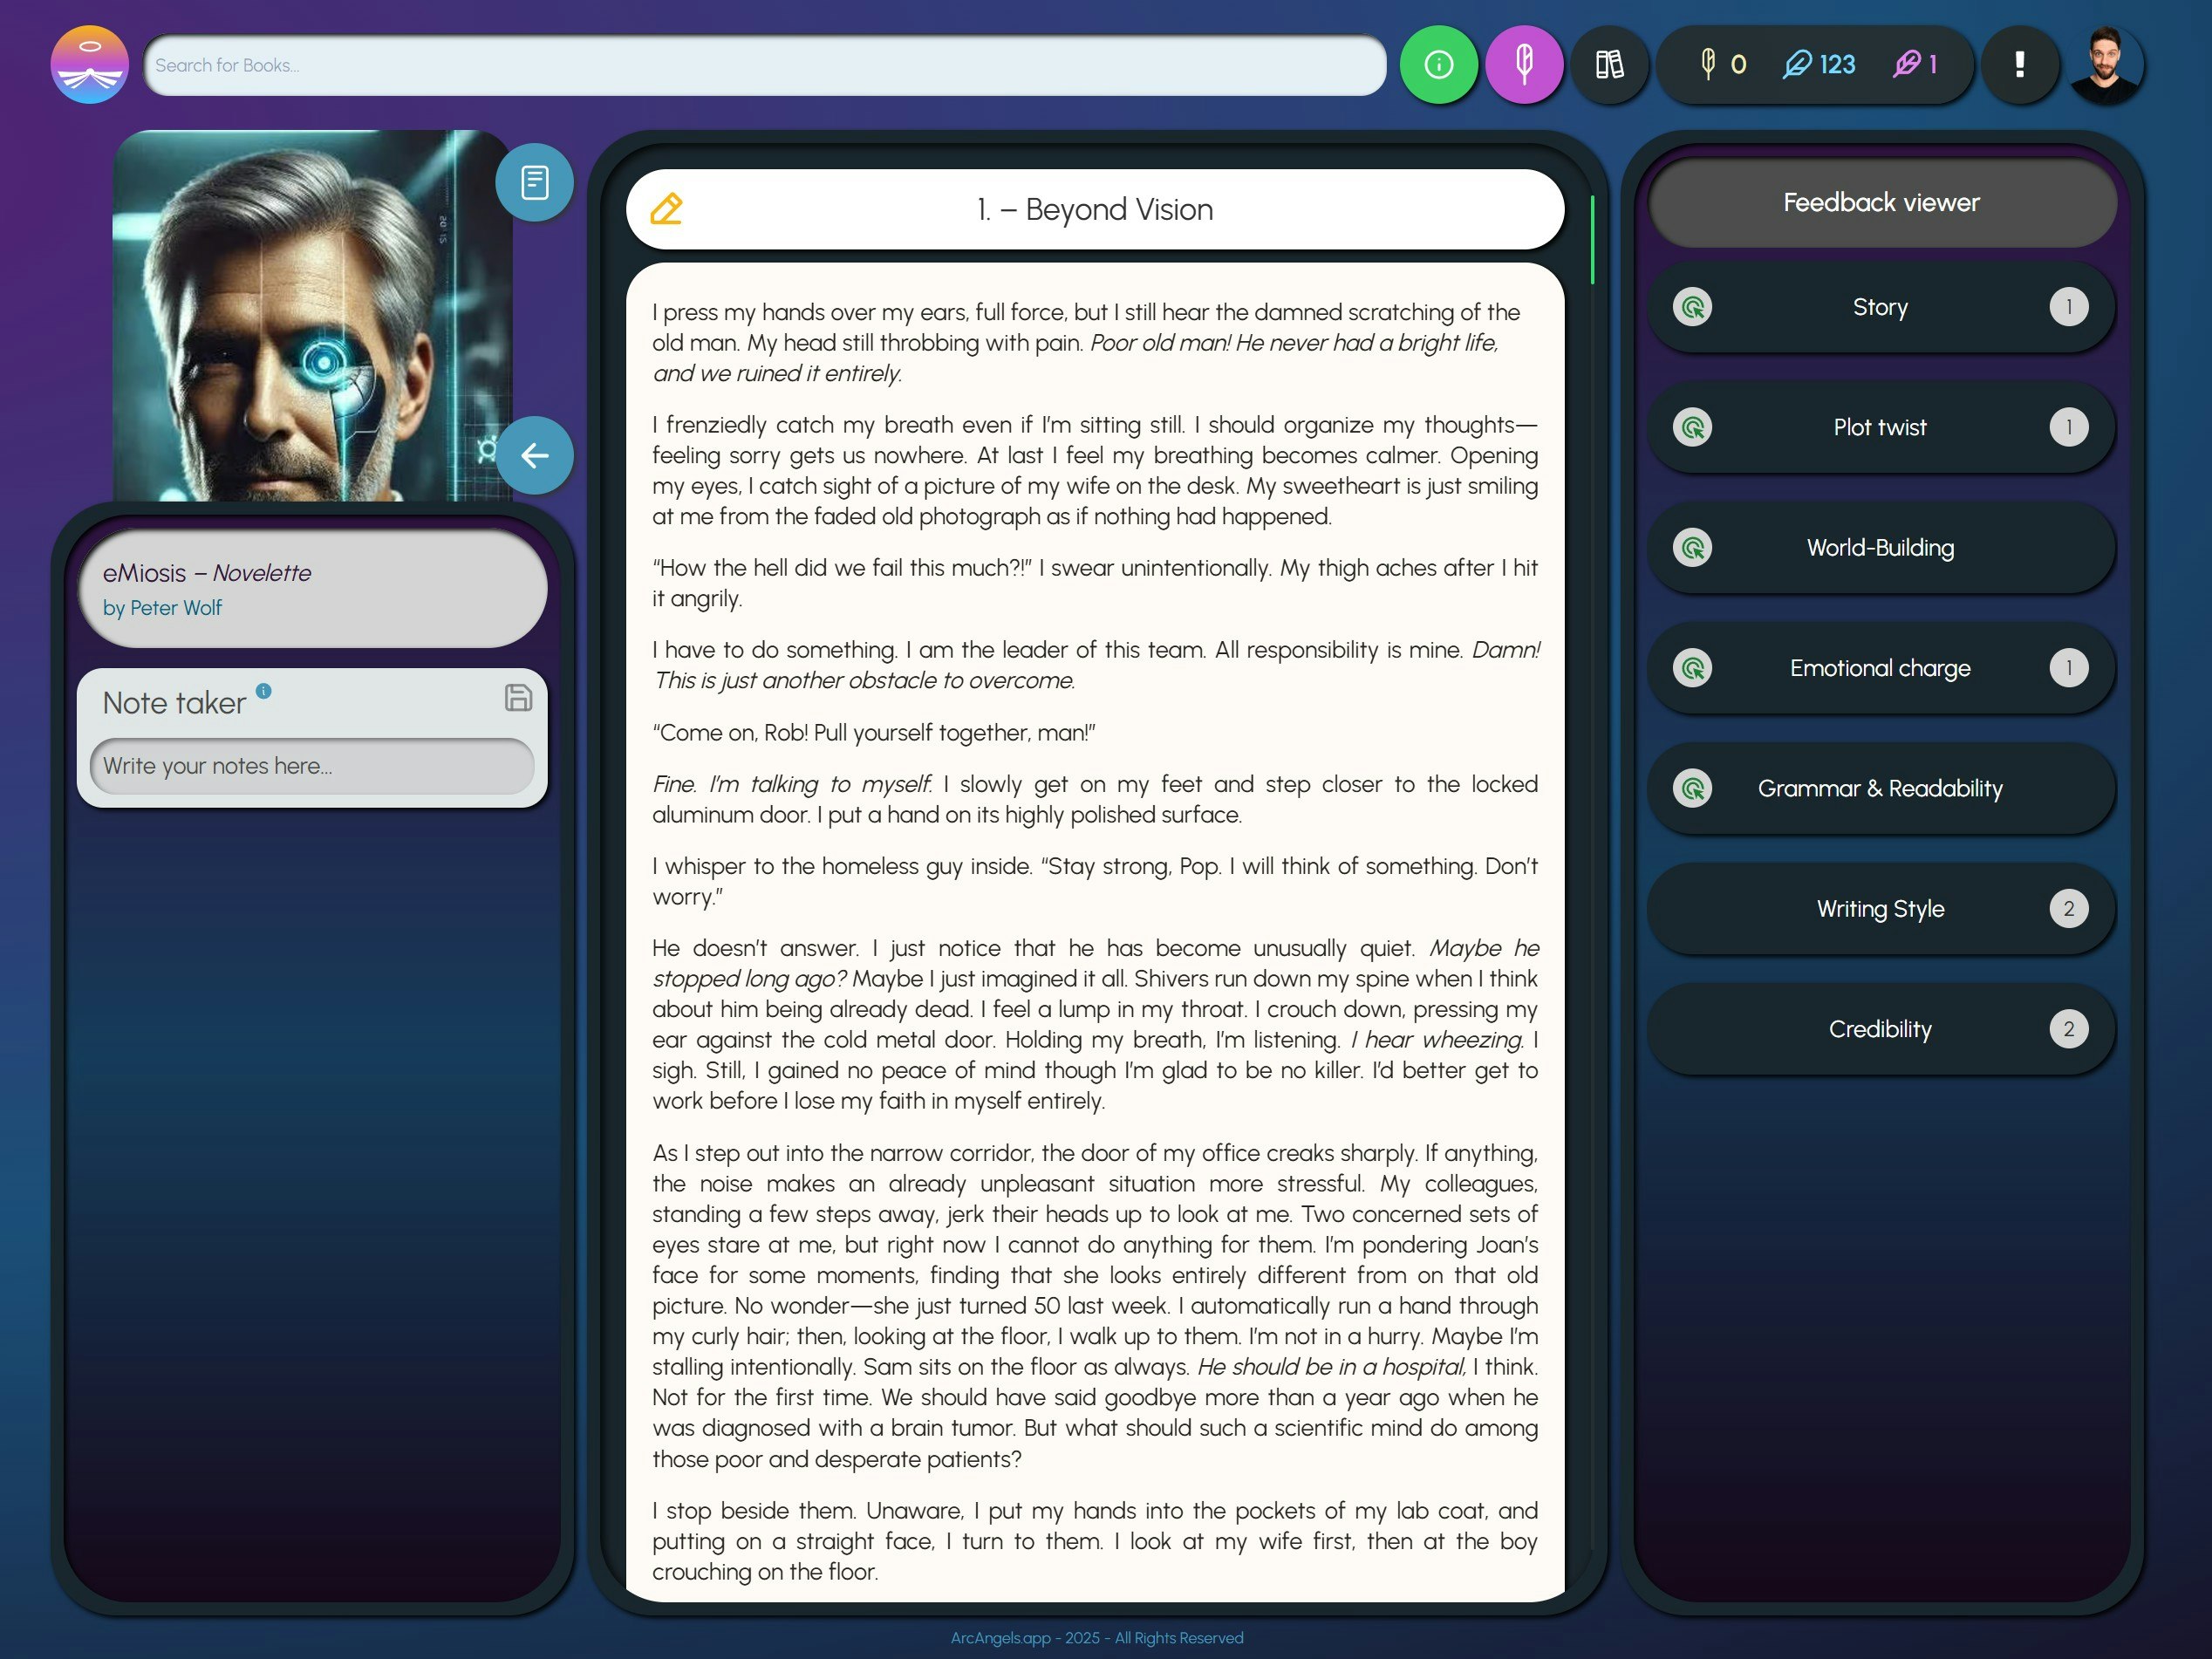Expand the Credibility feedback category
2212x1659 pixels.
click(x=1880, y=1029)
